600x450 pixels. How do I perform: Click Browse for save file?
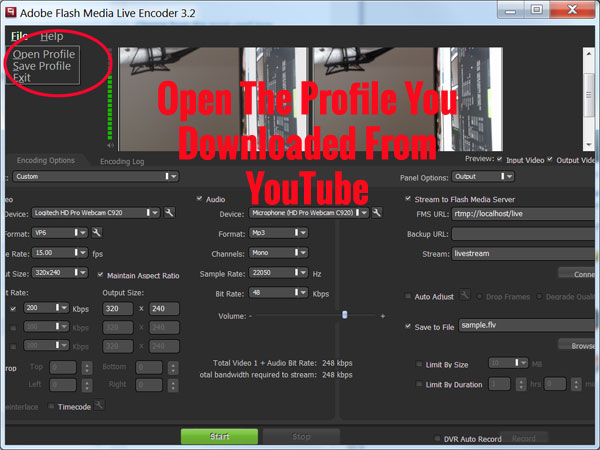(x=578, y=346)
